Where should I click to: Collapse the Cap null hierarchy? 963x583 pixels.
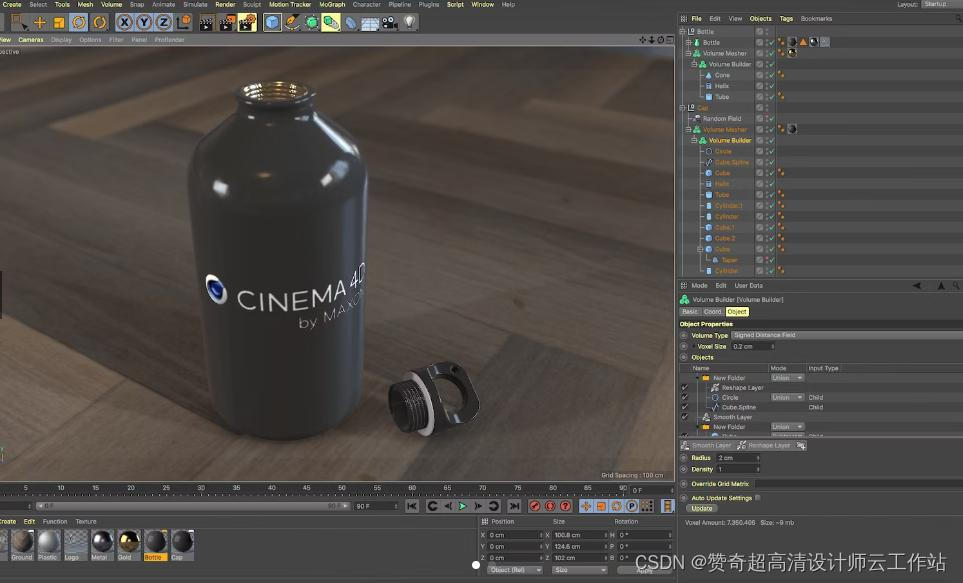[682, 108]
